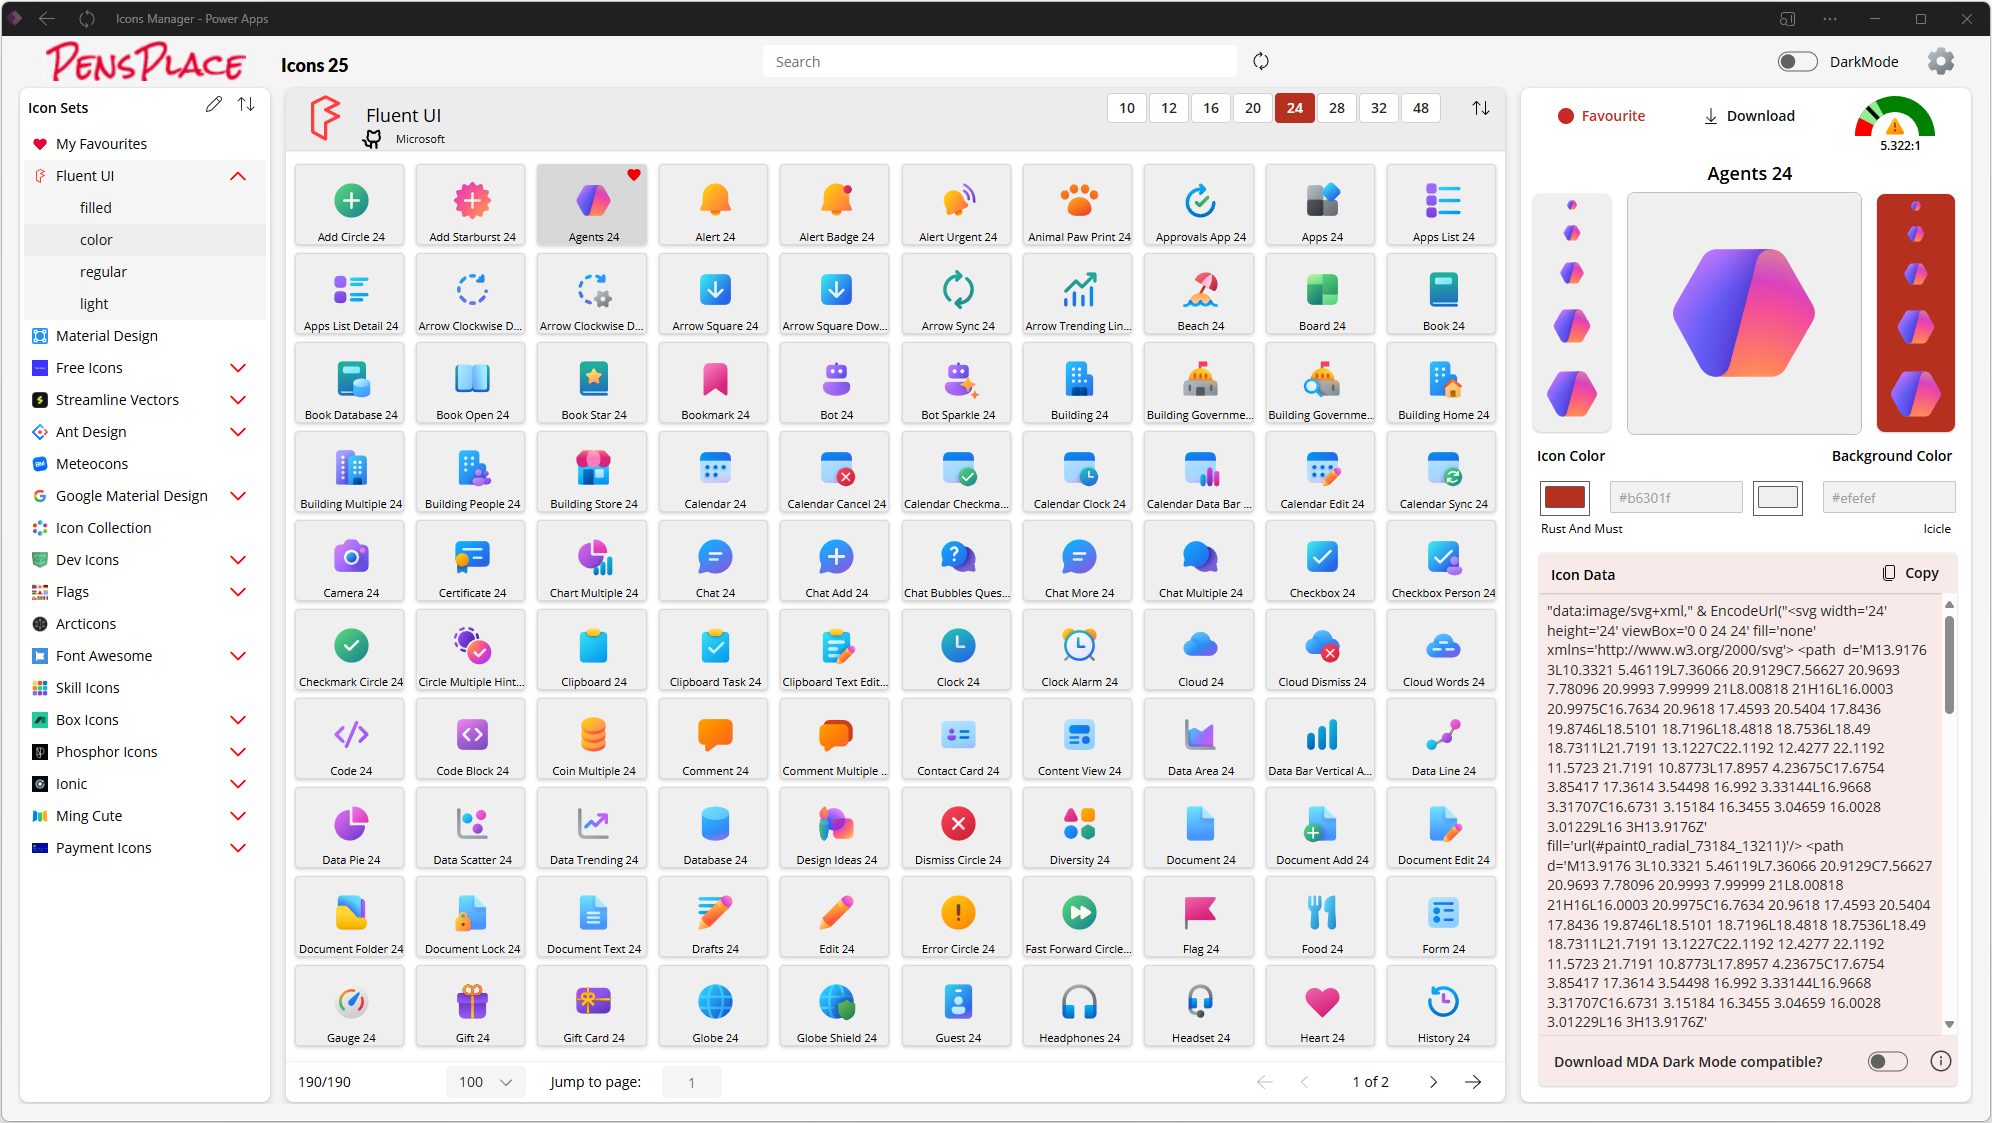Select size 16 tab

click(1211, 108)
